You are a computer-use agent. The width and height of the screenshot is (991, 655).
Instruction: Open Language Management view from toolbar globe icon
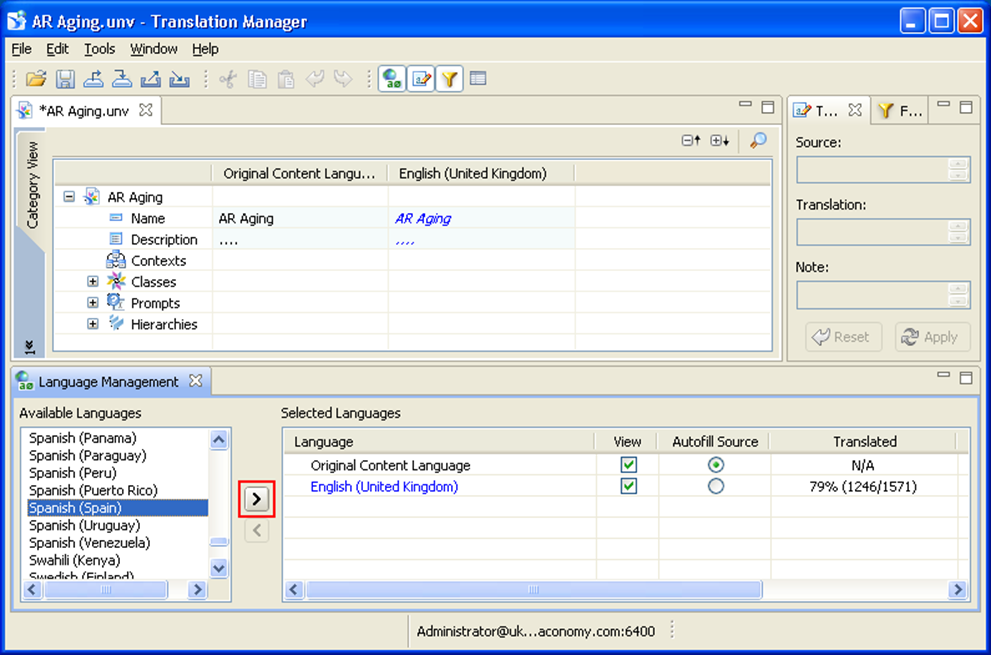pos(392,79)
